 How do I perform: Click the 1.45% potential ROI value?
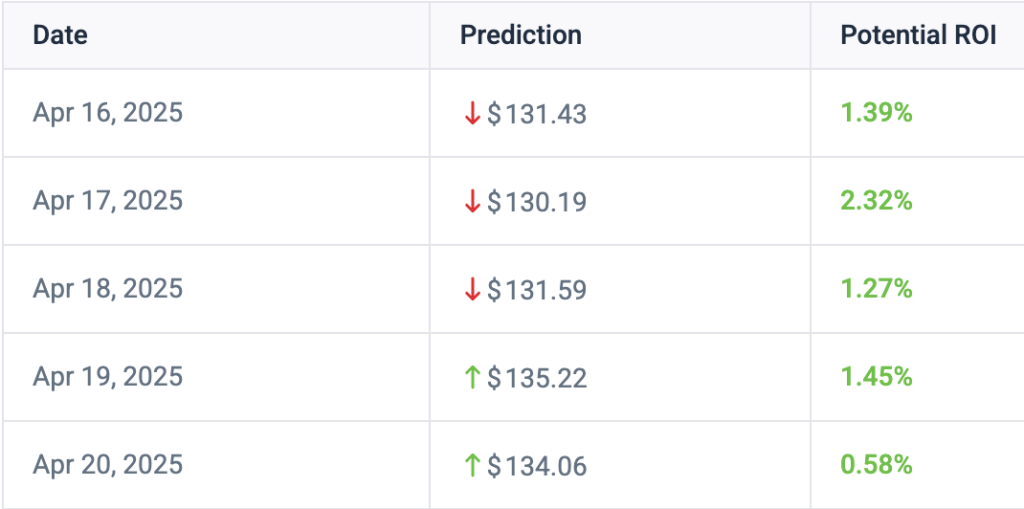point(876,377)
